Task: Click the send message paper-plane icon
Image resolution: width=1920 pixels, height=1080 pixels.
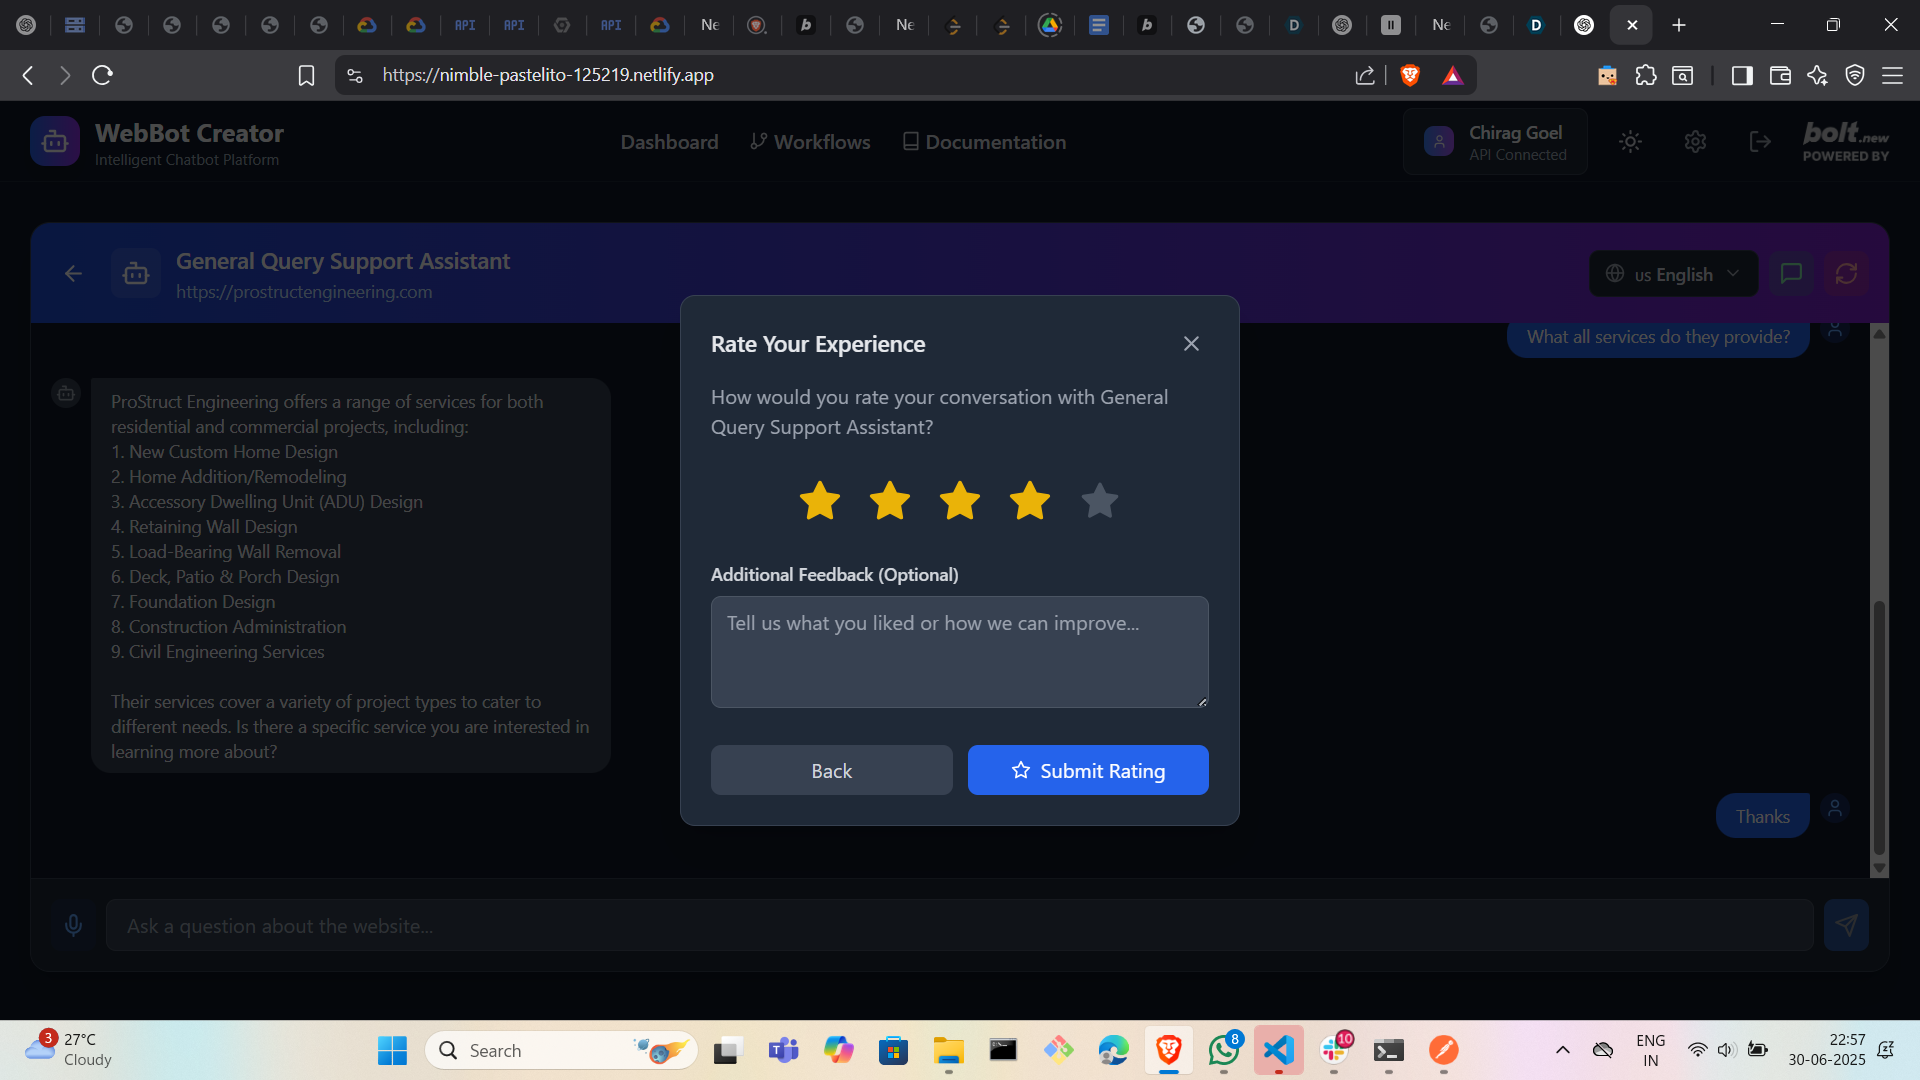Action: point(1846,926)
